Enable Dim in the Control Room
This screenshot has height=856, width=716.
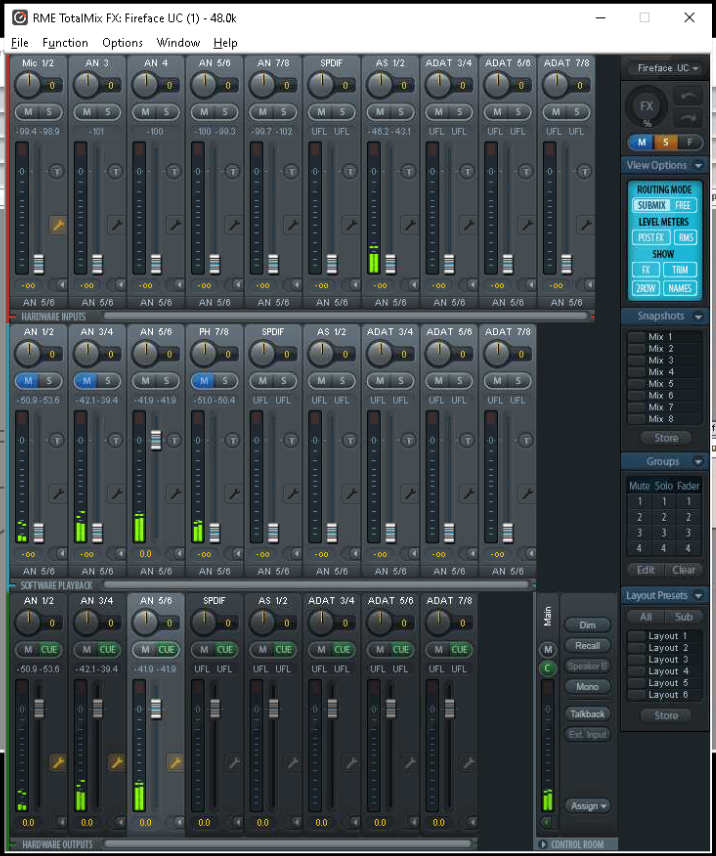(x=587, y=625)
